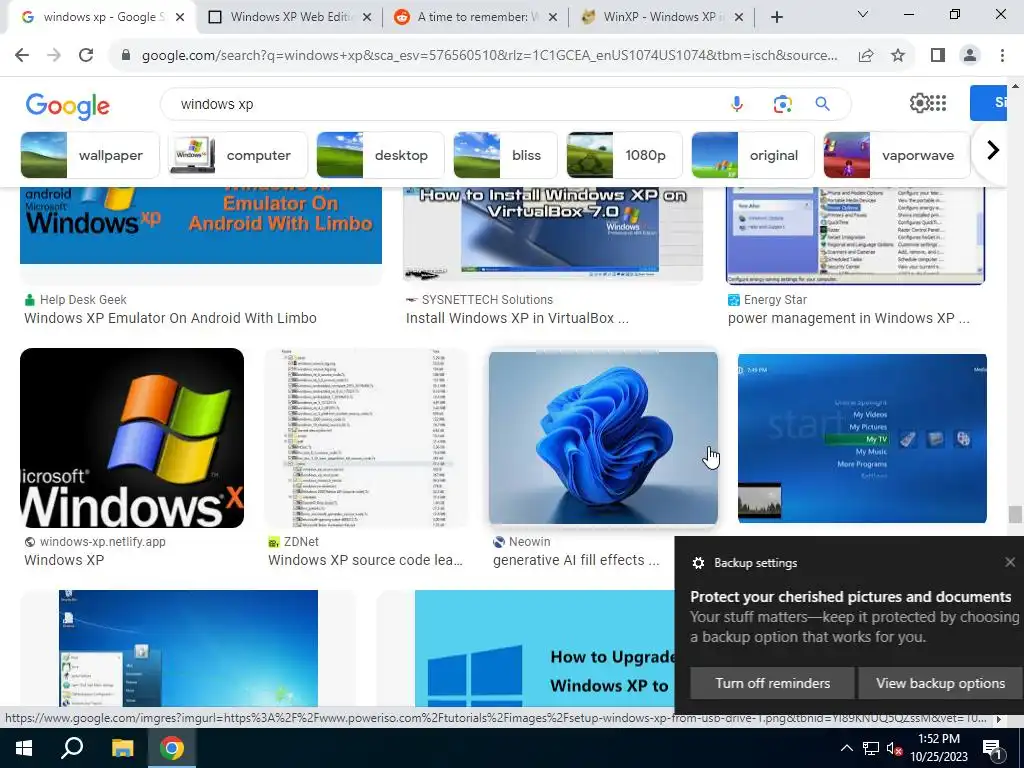The height and width of the screenshot is (768, 1024).
Task: Filter results by the wallpaper chip
Action: (90, 155)
